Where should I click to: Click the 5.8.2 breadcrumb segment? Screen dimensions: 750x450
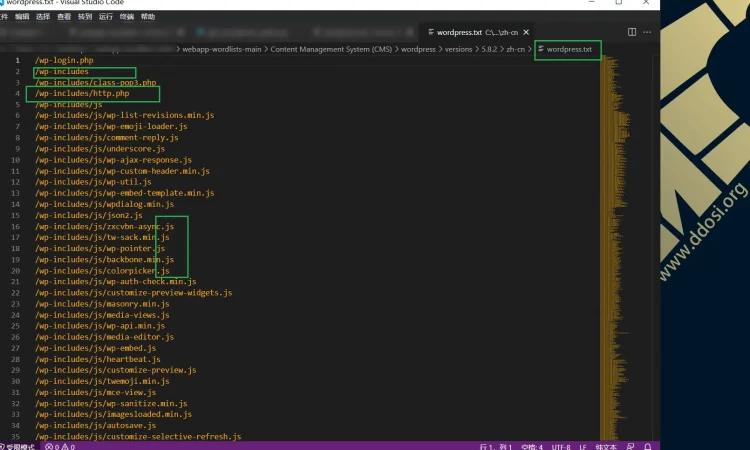click(489, 49)
